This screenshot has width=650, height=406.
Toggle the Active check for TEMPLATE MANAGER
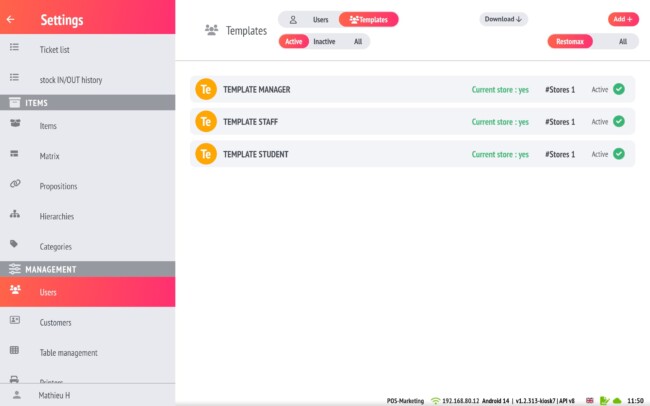[619, 89]
